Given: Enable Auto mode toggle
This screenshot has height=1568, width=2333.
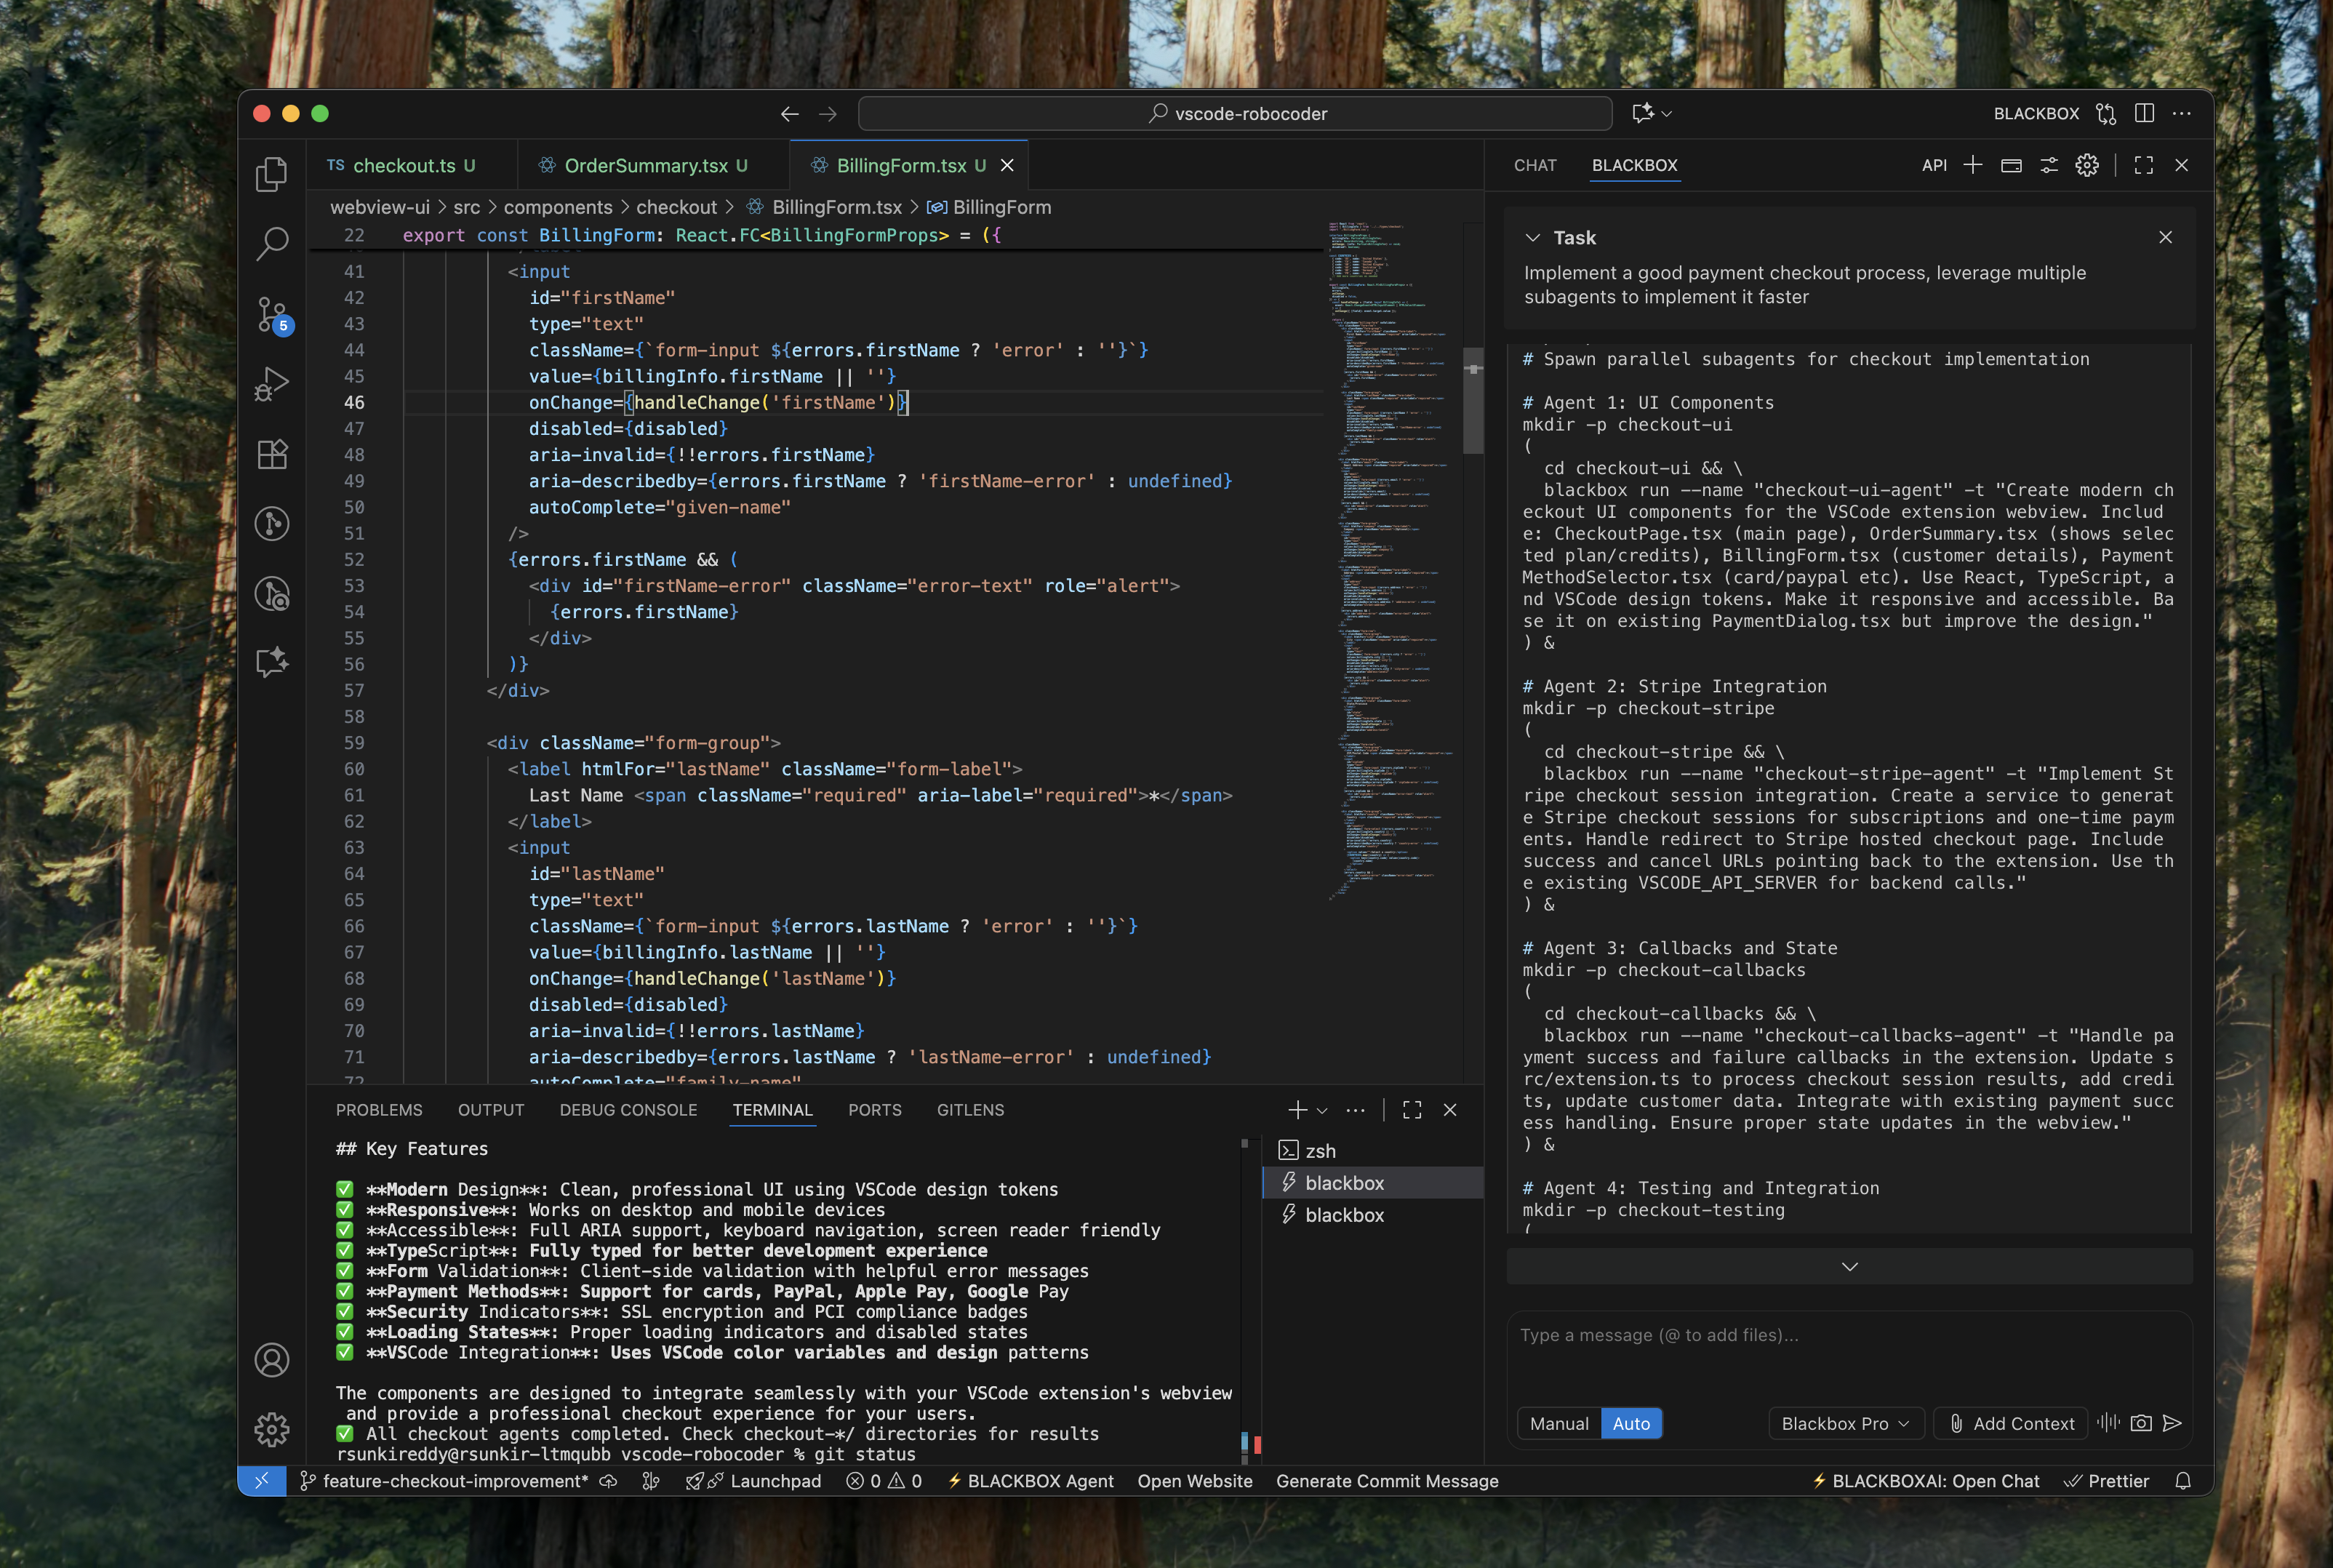Looking at the screenshot, I should point(1630,1423).
